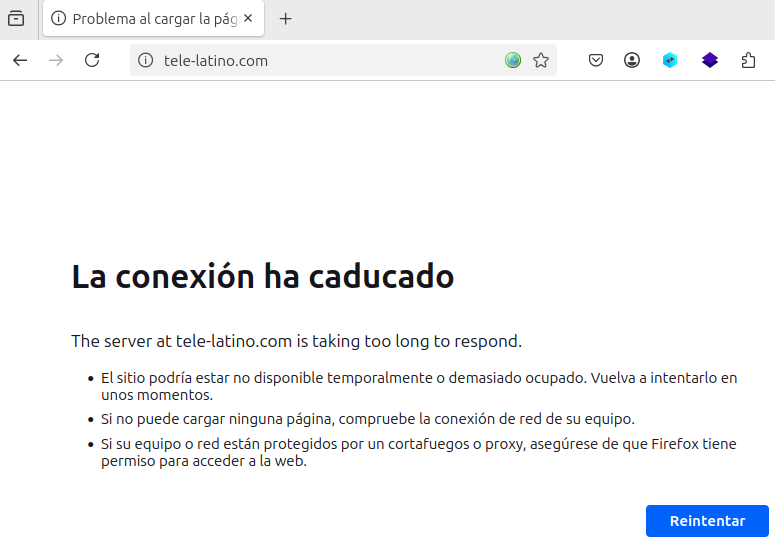Screen dimensions: 775x557
Task: Bookmark this page with the star icon
Action: click(x=541, y=60)
